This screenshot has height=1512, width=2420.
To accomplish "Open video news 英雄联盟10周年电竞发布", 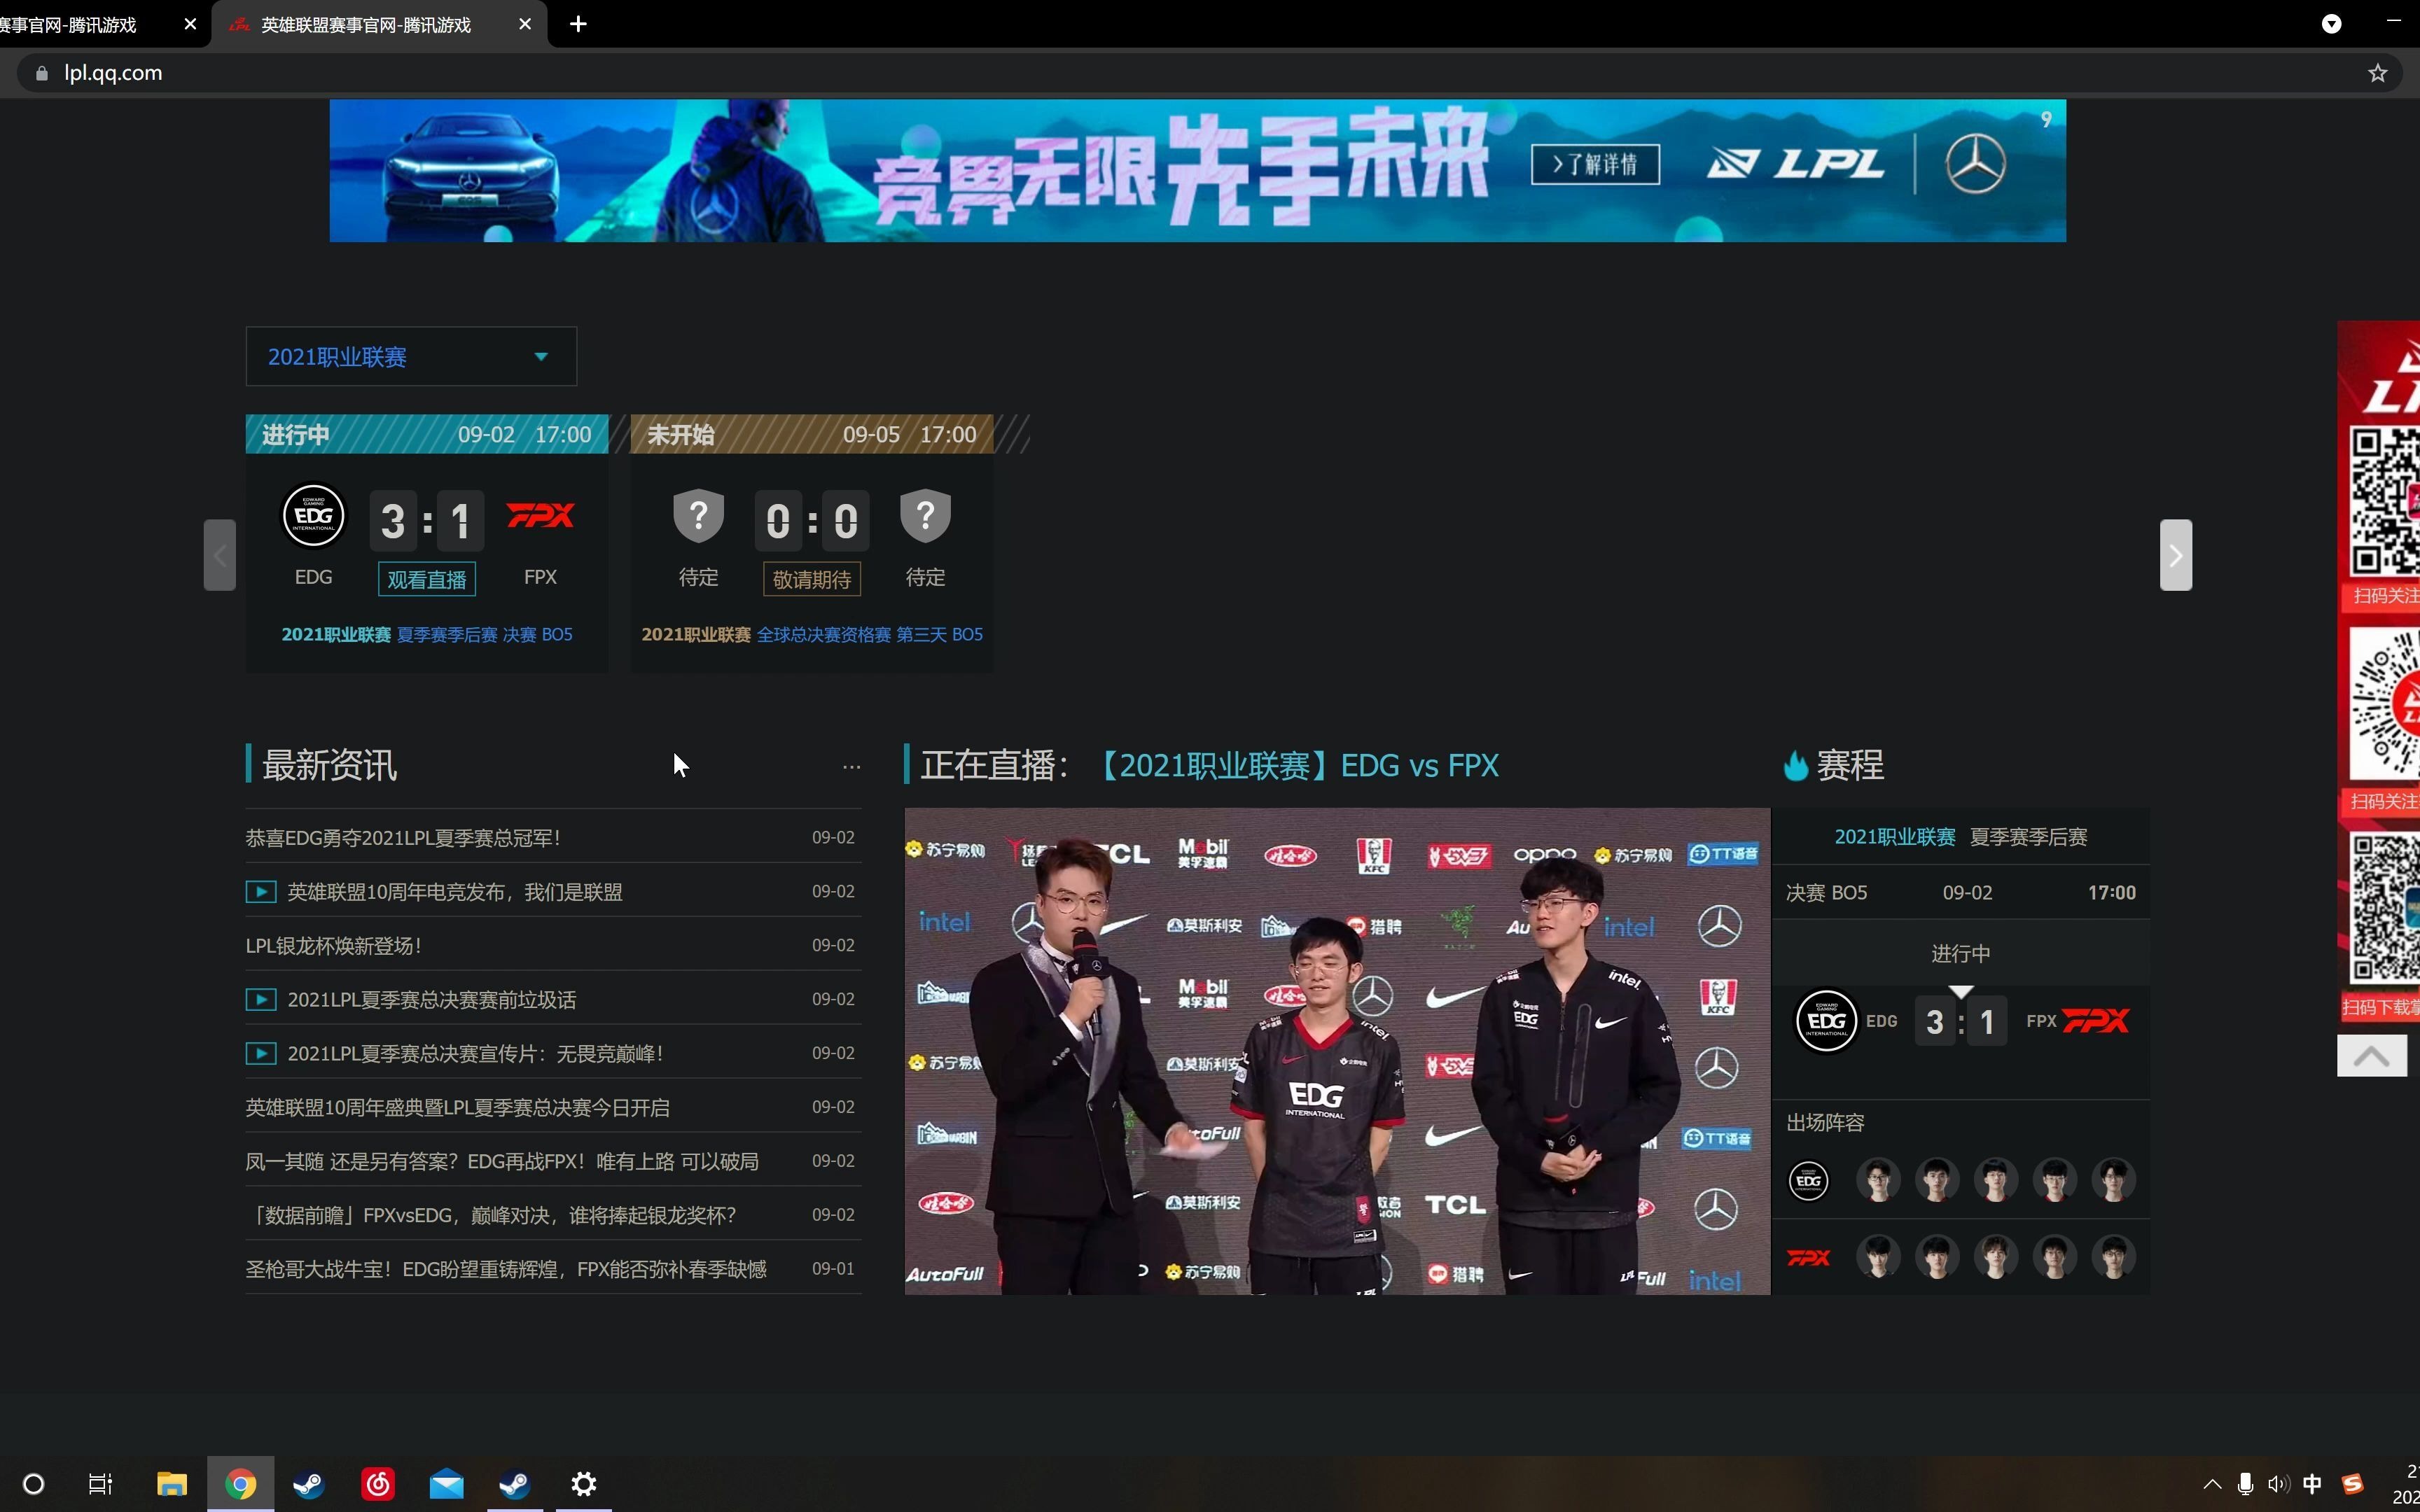I will (455, 892).
